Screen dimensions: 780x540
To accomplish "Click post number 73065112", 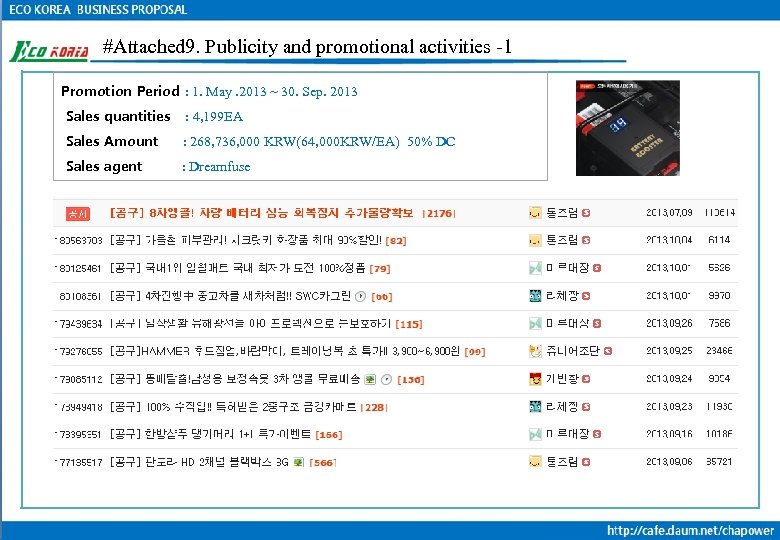I will (x=80, y=379).
